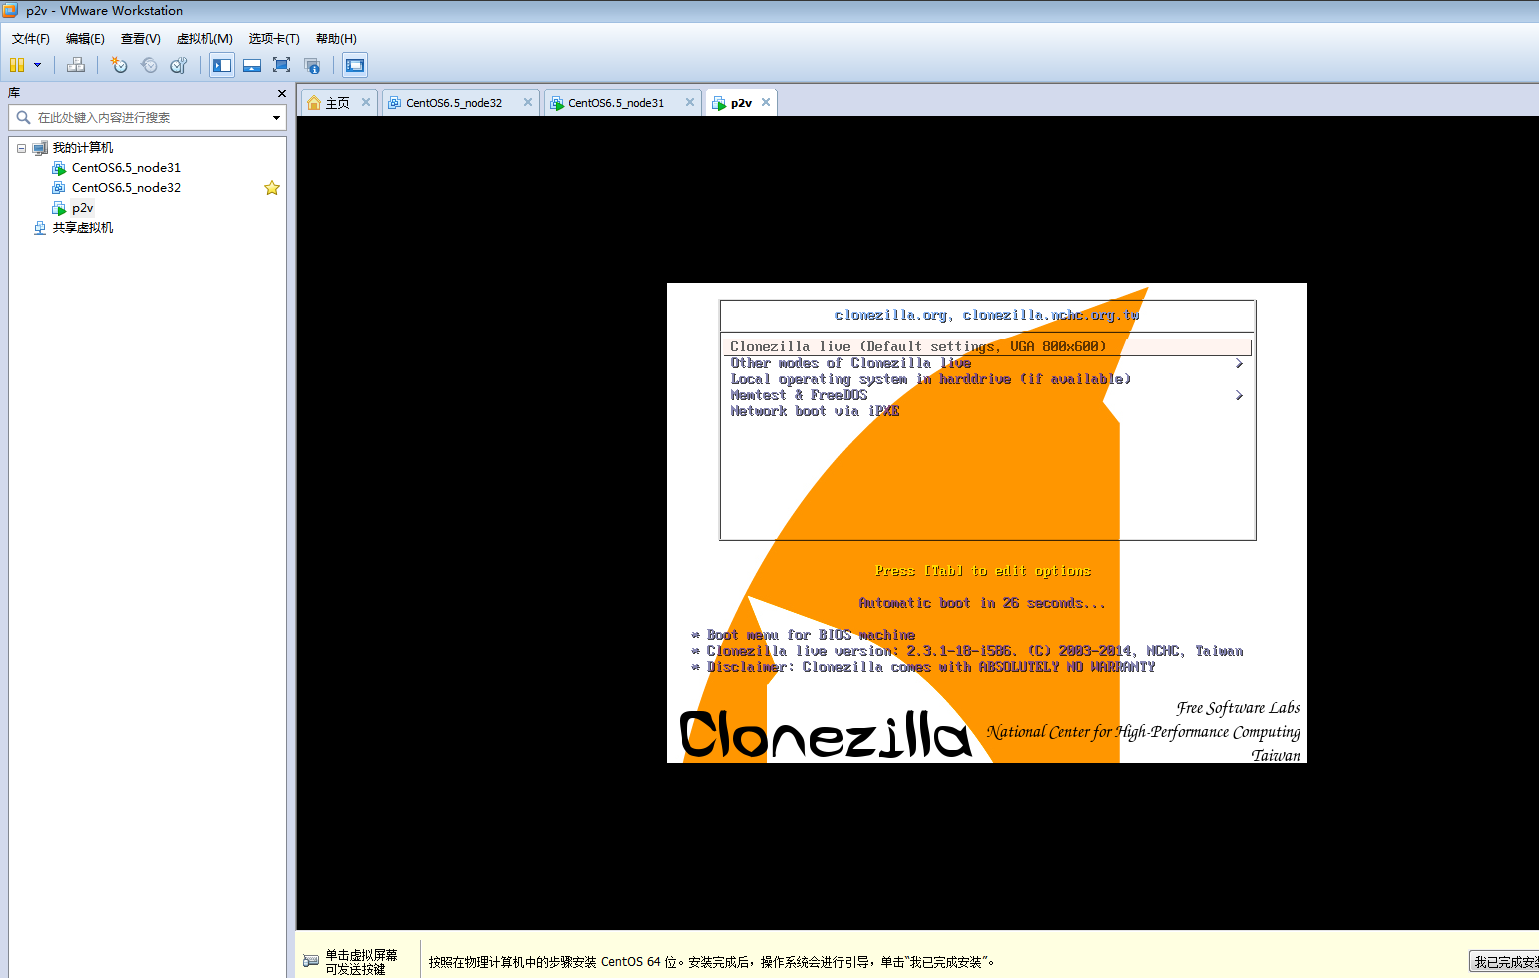Click the home icon on 主页 tab

314,103
